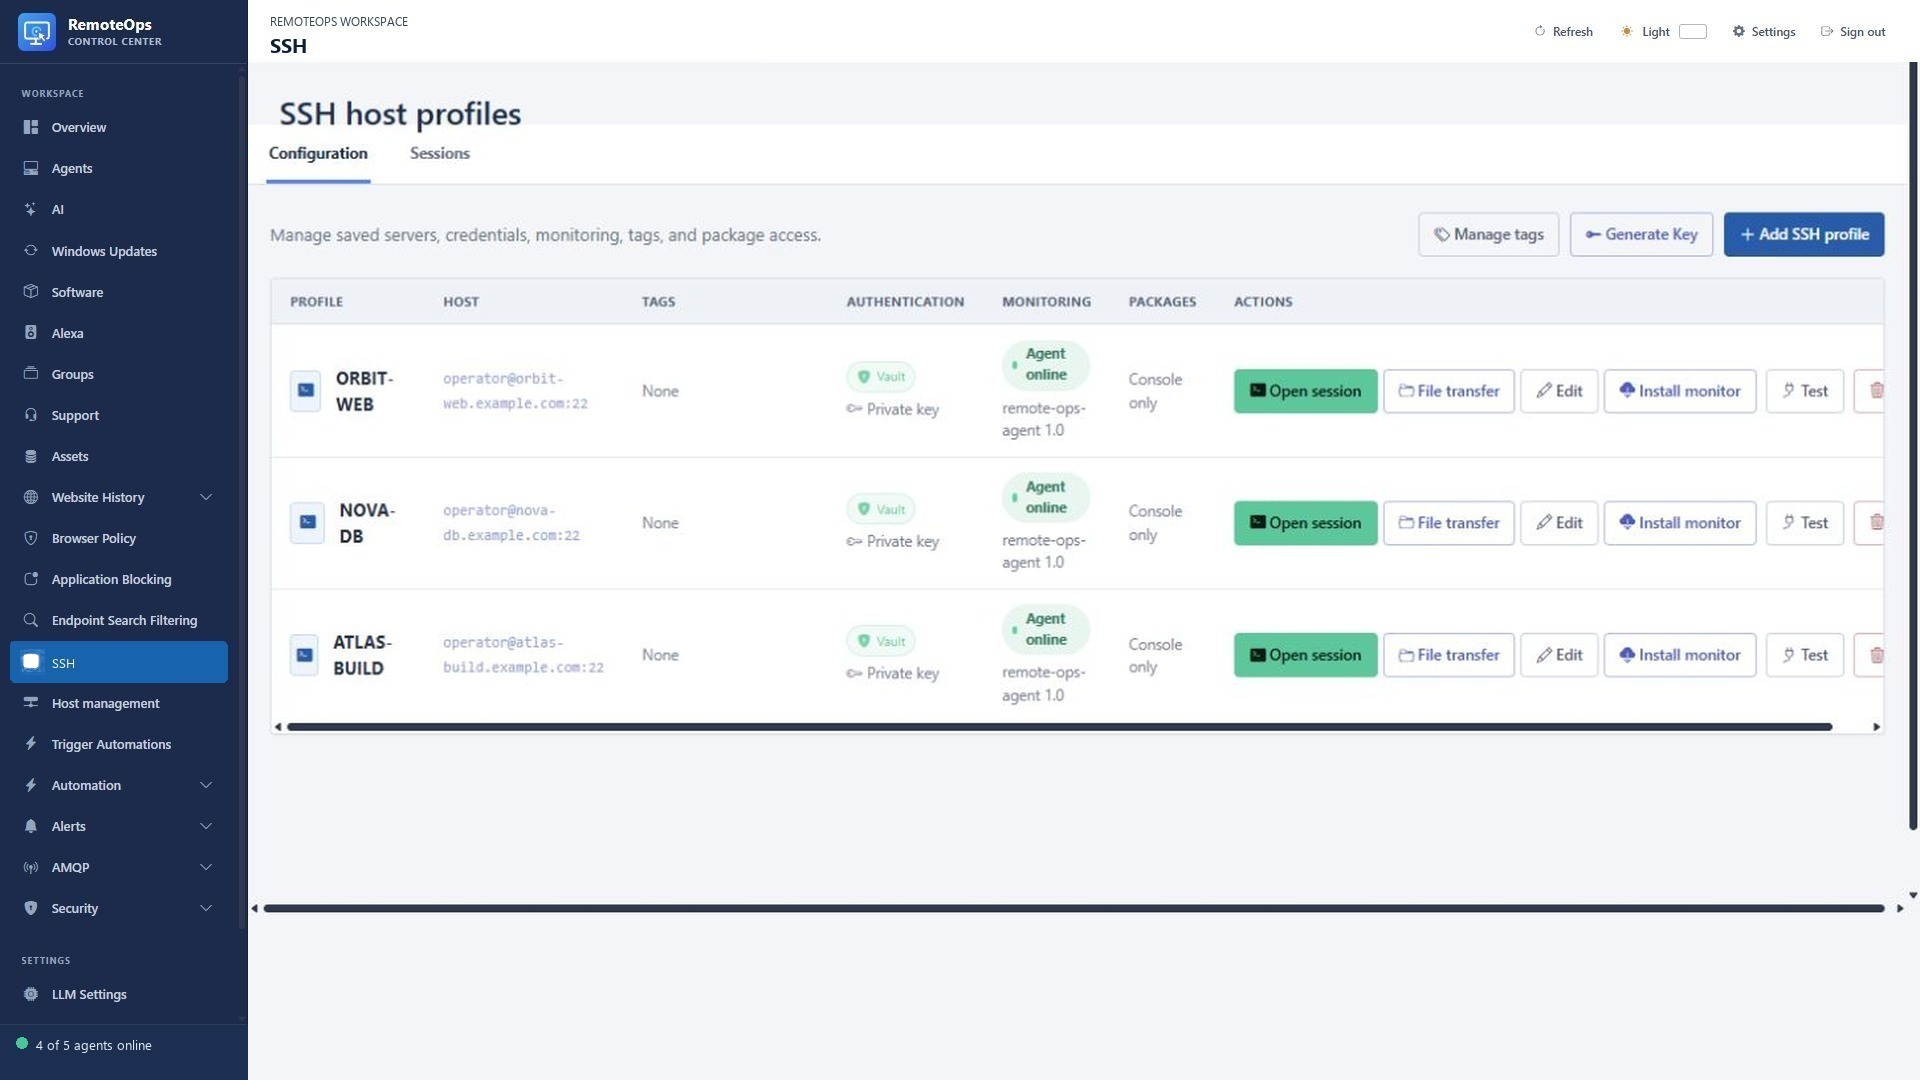This screenshot has height=1080, width=1920.
Task: Edit the ATLAS-BUILD profile
Action: tap(1559, 655)
